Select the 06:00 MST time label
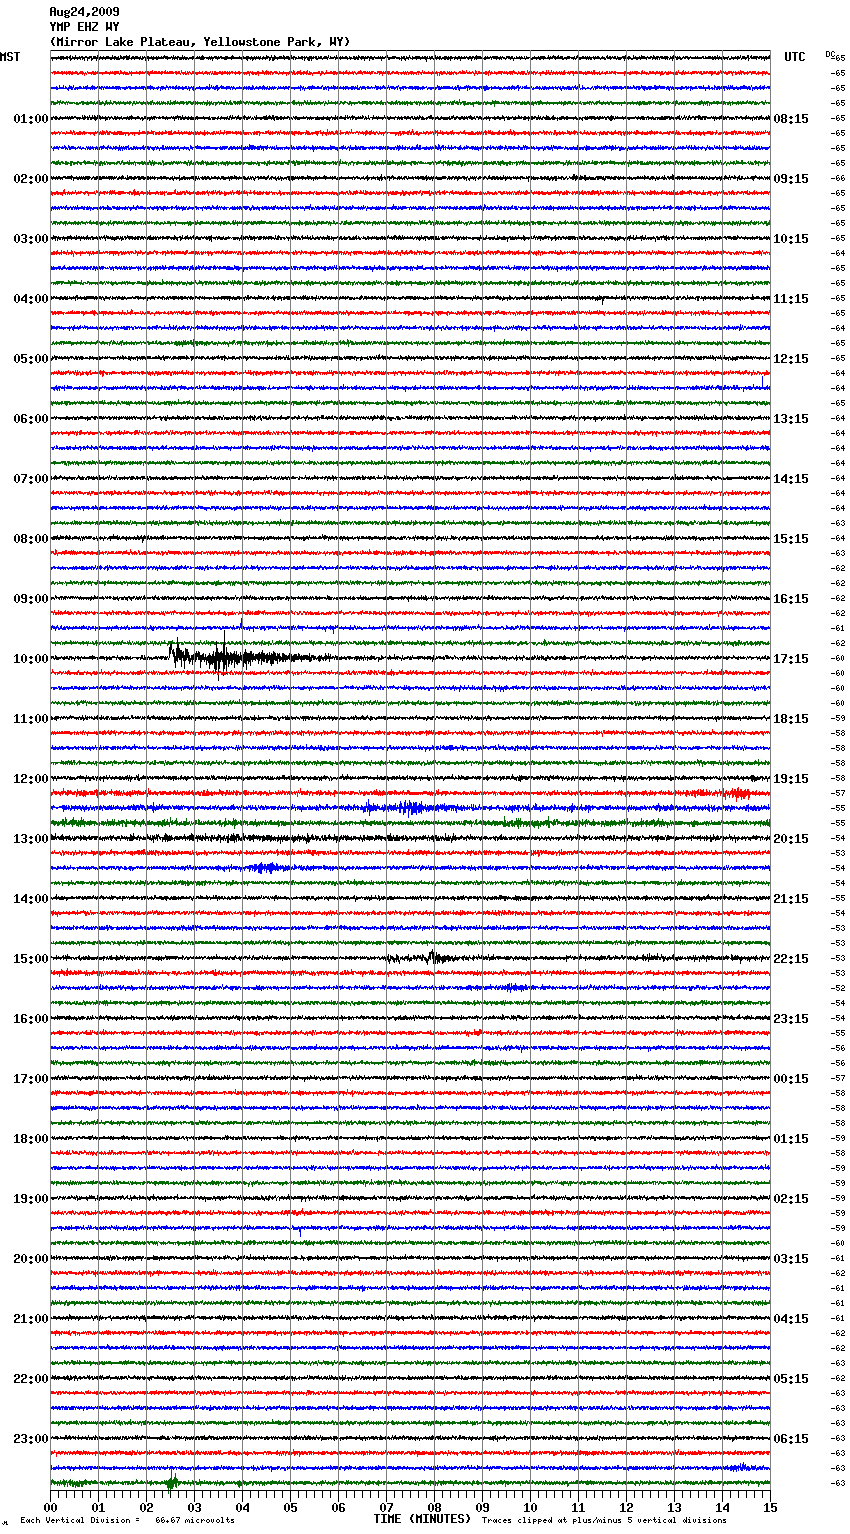Image resolution: width=850 pixels, height=1534 pixels. click(x=31, y=419)
